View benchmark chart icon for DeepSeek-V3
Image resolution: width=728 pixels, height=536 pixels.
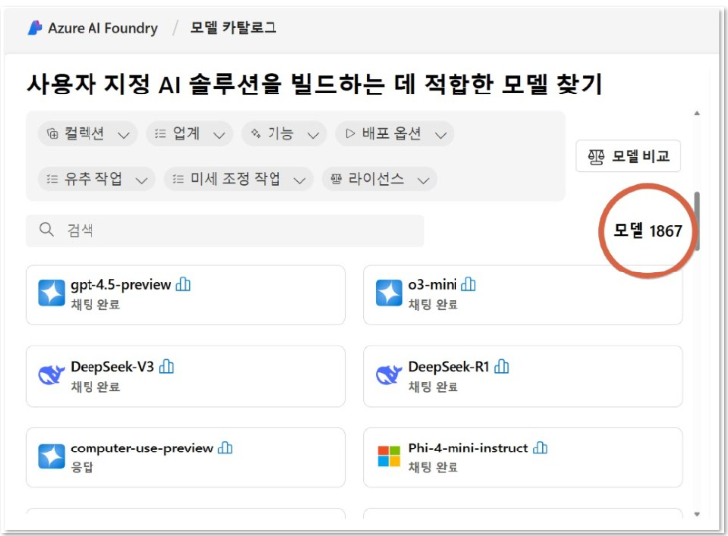pos(166,366)
